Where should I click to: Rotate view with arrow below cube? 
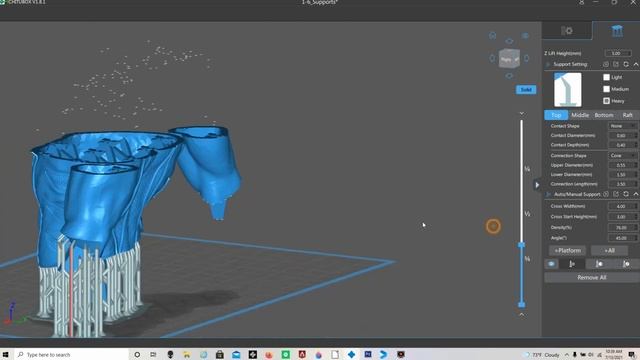tap(509, 76)
